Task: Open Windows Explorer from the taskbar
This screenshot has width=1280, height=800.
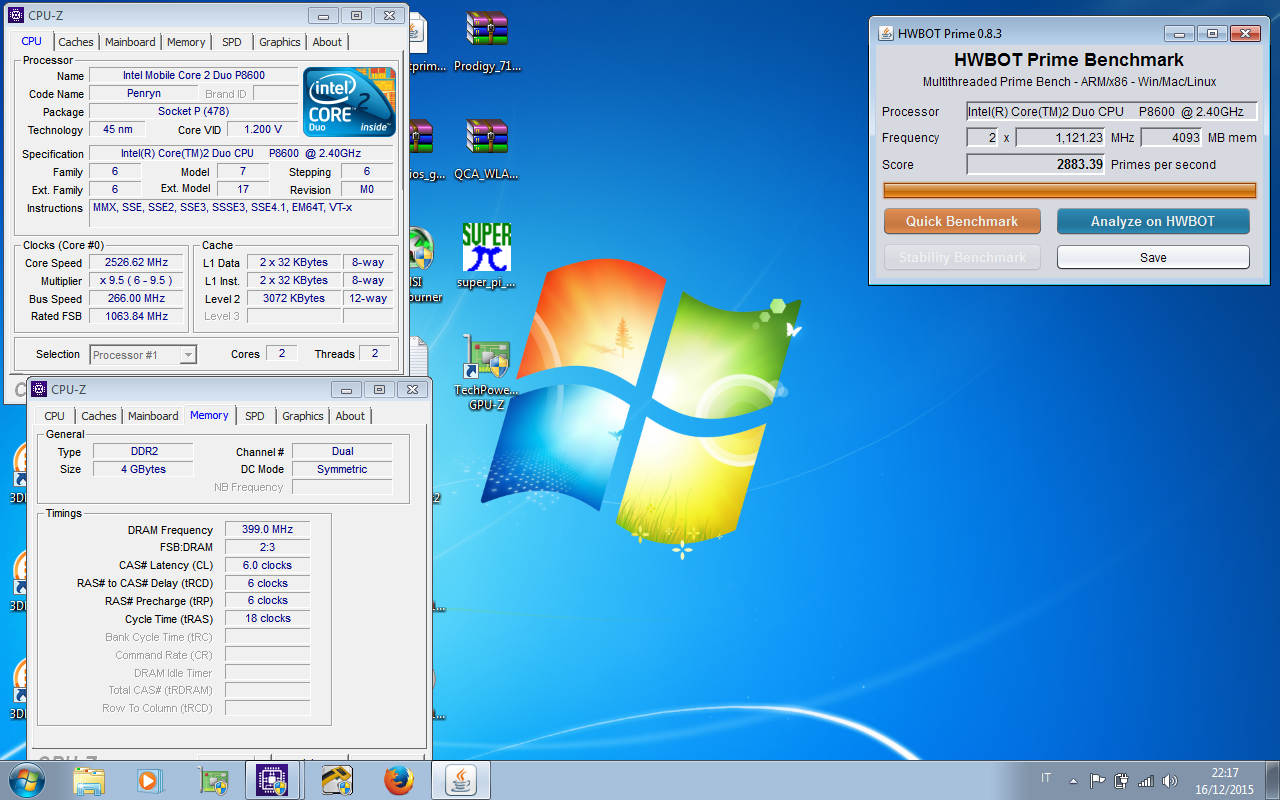Action: pos(89,780)
